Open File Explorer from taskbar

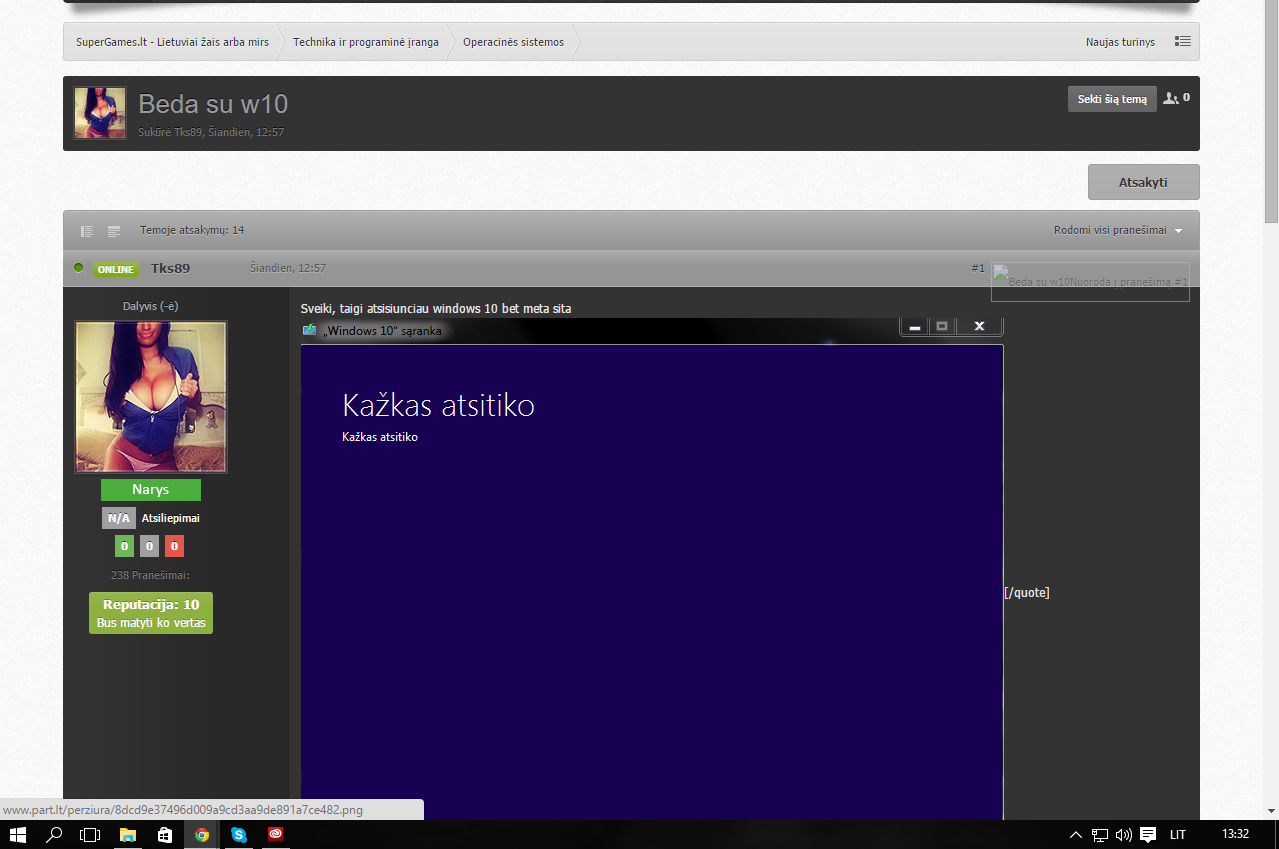coord(128,834)
